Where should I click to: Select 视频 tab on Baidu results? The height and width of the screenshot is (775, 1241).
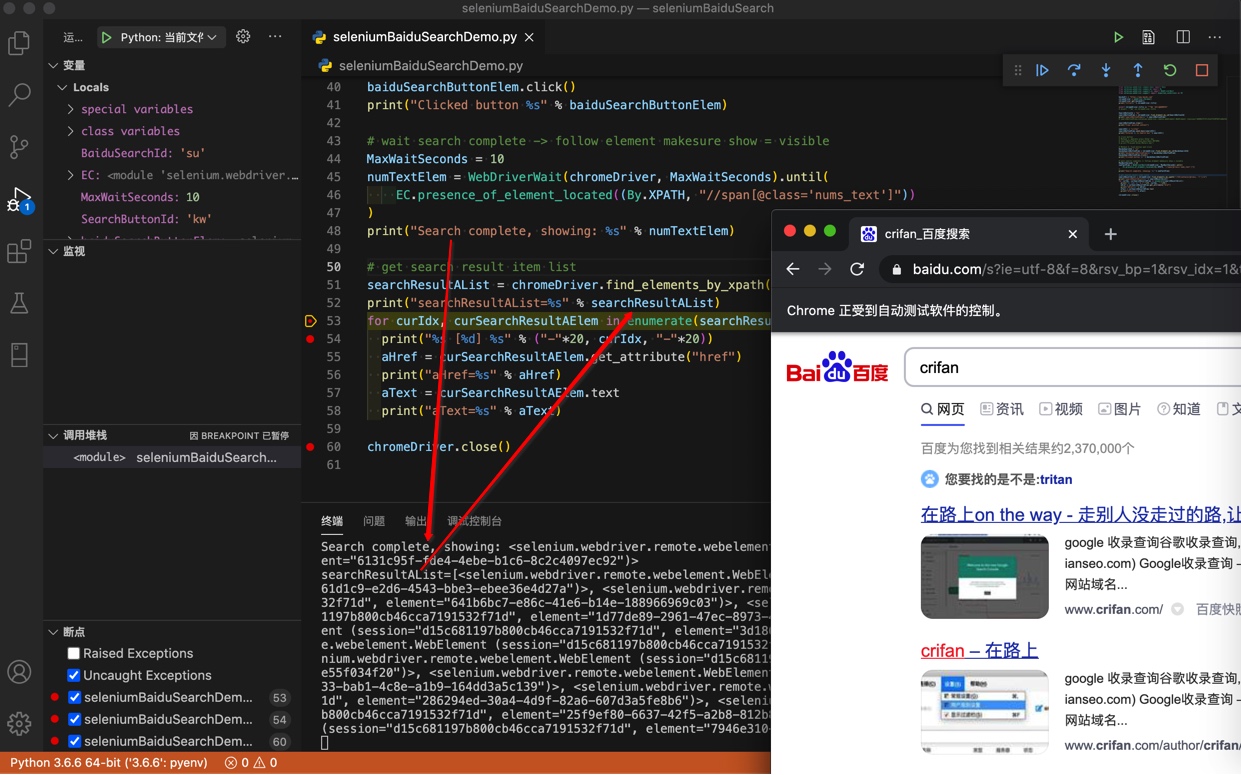1061,409
